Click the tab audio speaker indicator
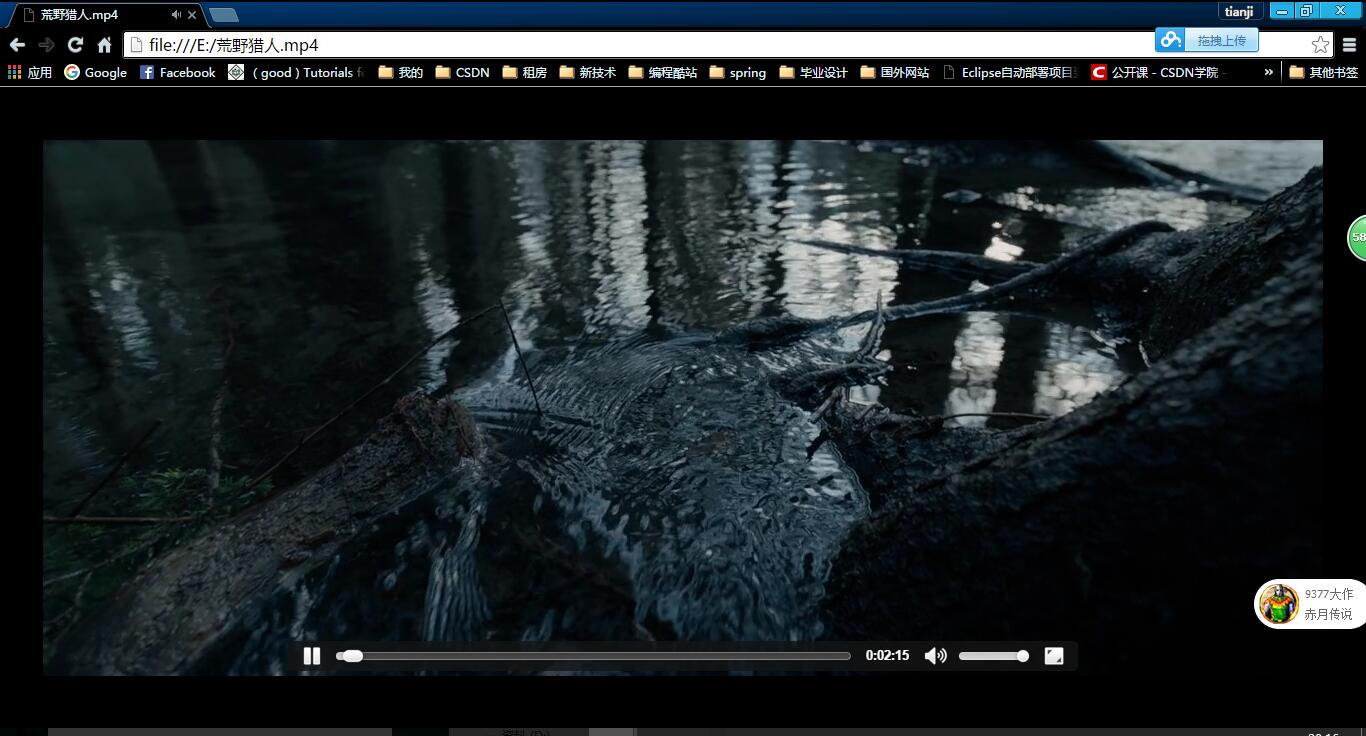Image resolution: width=1366 pixels, height=736 pixels. pos(176,15)
